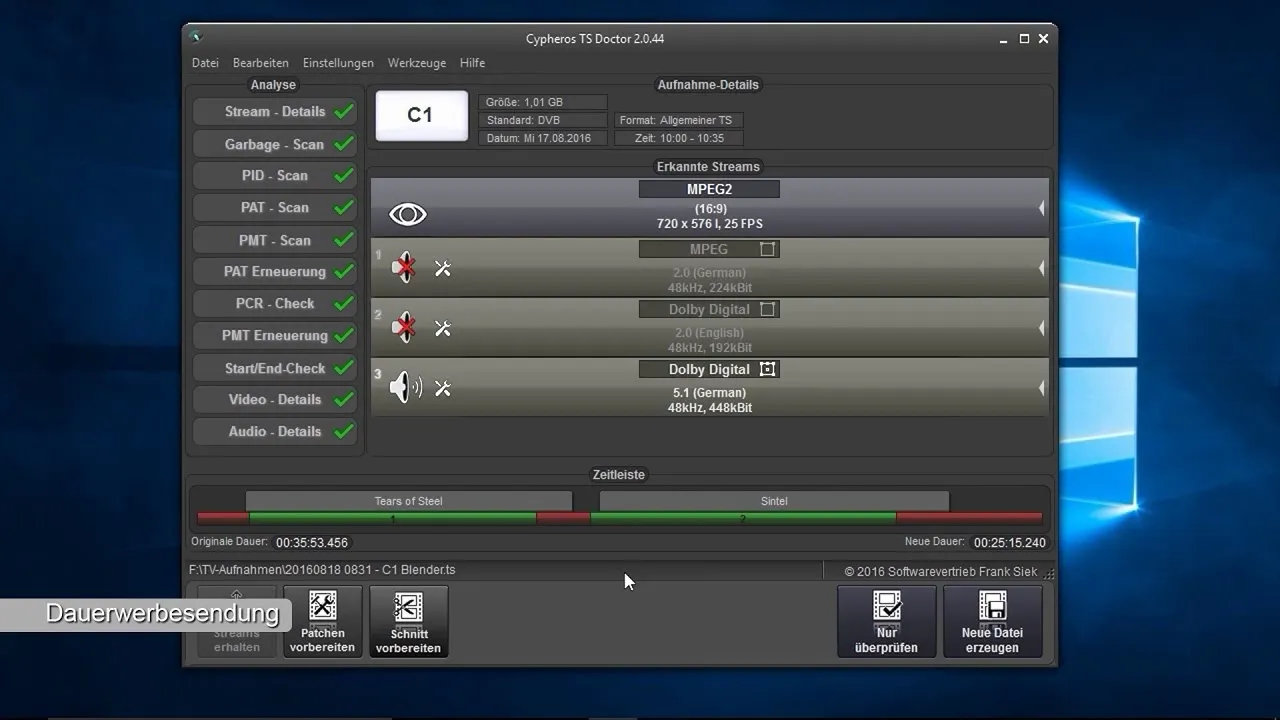Open the Bearbeiten menu
The image size is (1280, 720).
coord(261,63)
